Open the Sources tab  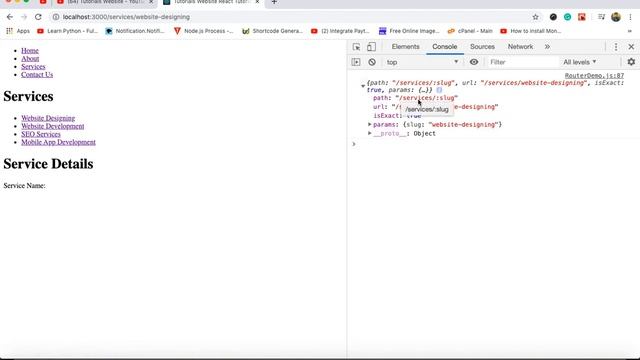point(482,47)
